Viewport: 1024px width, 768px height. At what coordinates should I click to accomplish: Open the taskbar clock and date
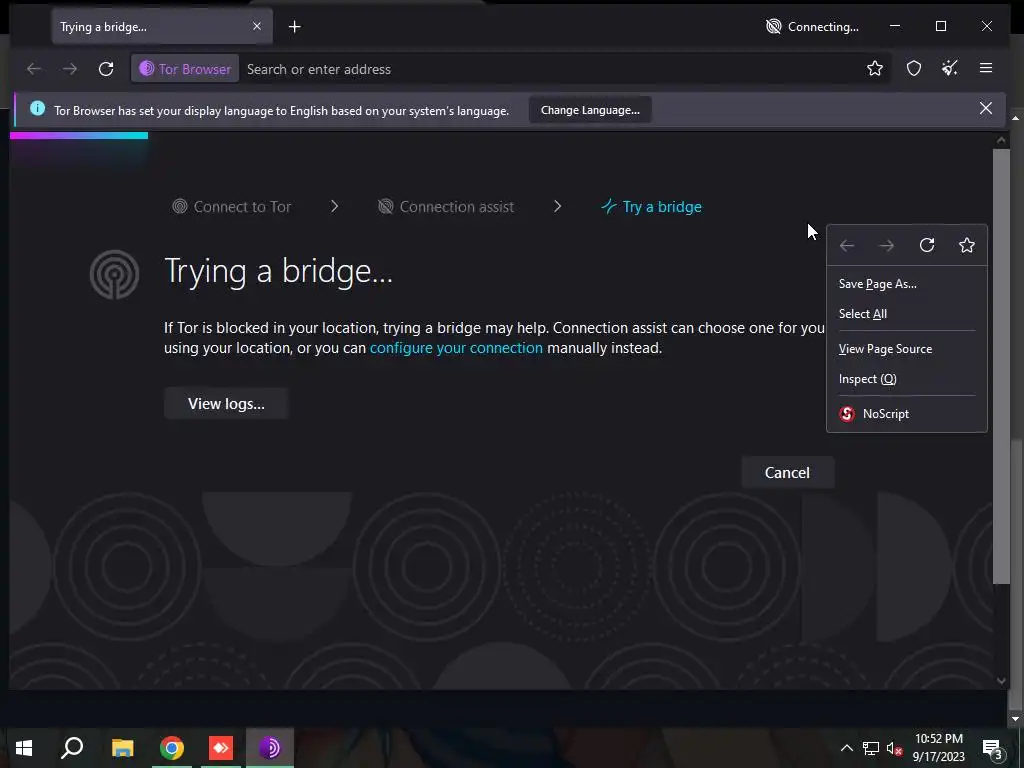(938, 748)
